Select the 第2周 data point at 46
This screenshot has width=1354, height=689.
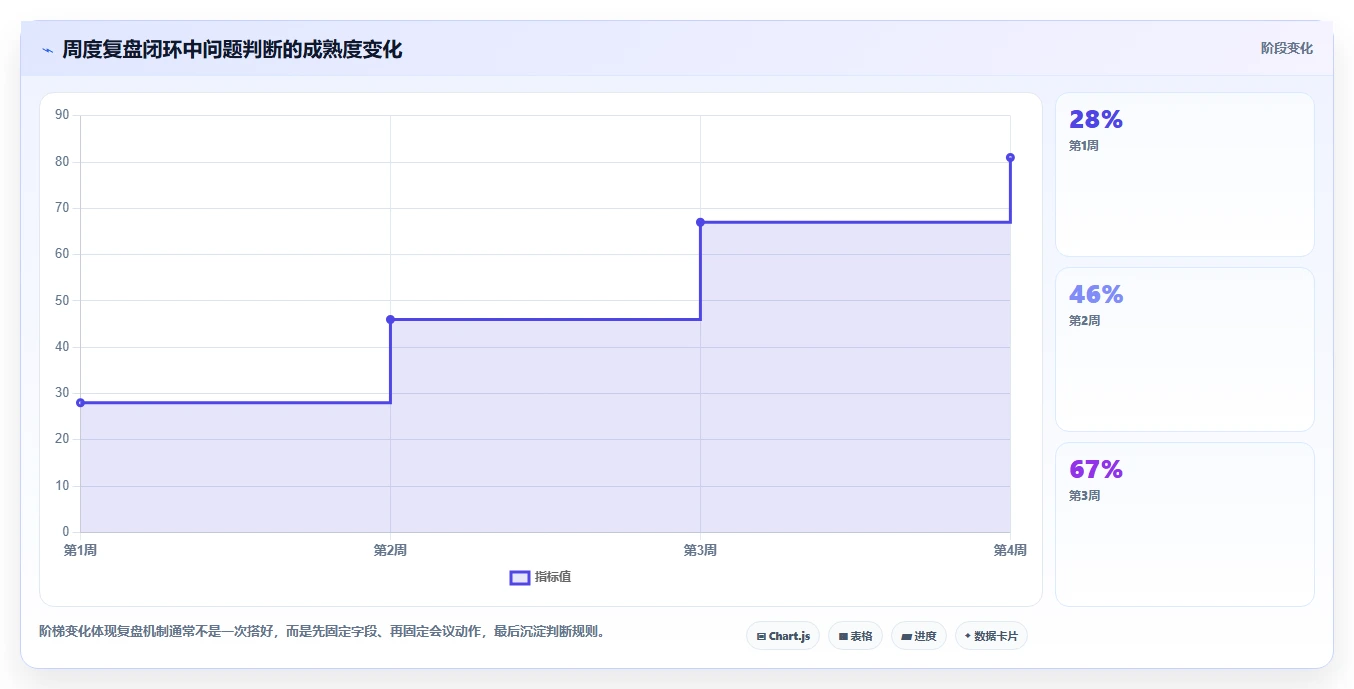pos(390,319)
